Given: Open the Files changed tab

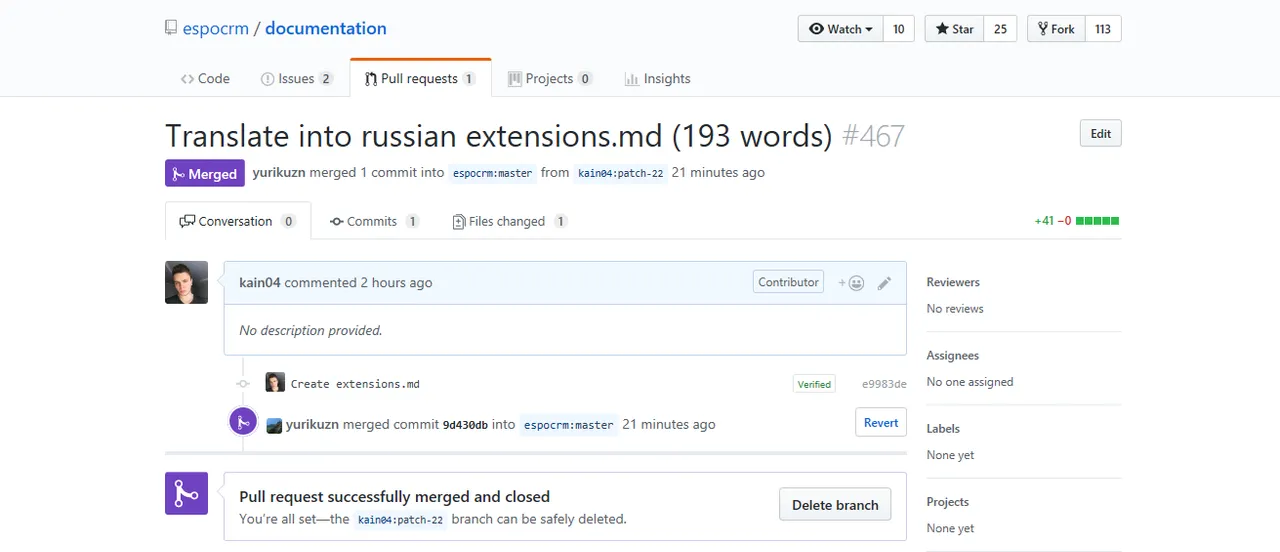Looking at the screenshot, I should click(509, 221).
